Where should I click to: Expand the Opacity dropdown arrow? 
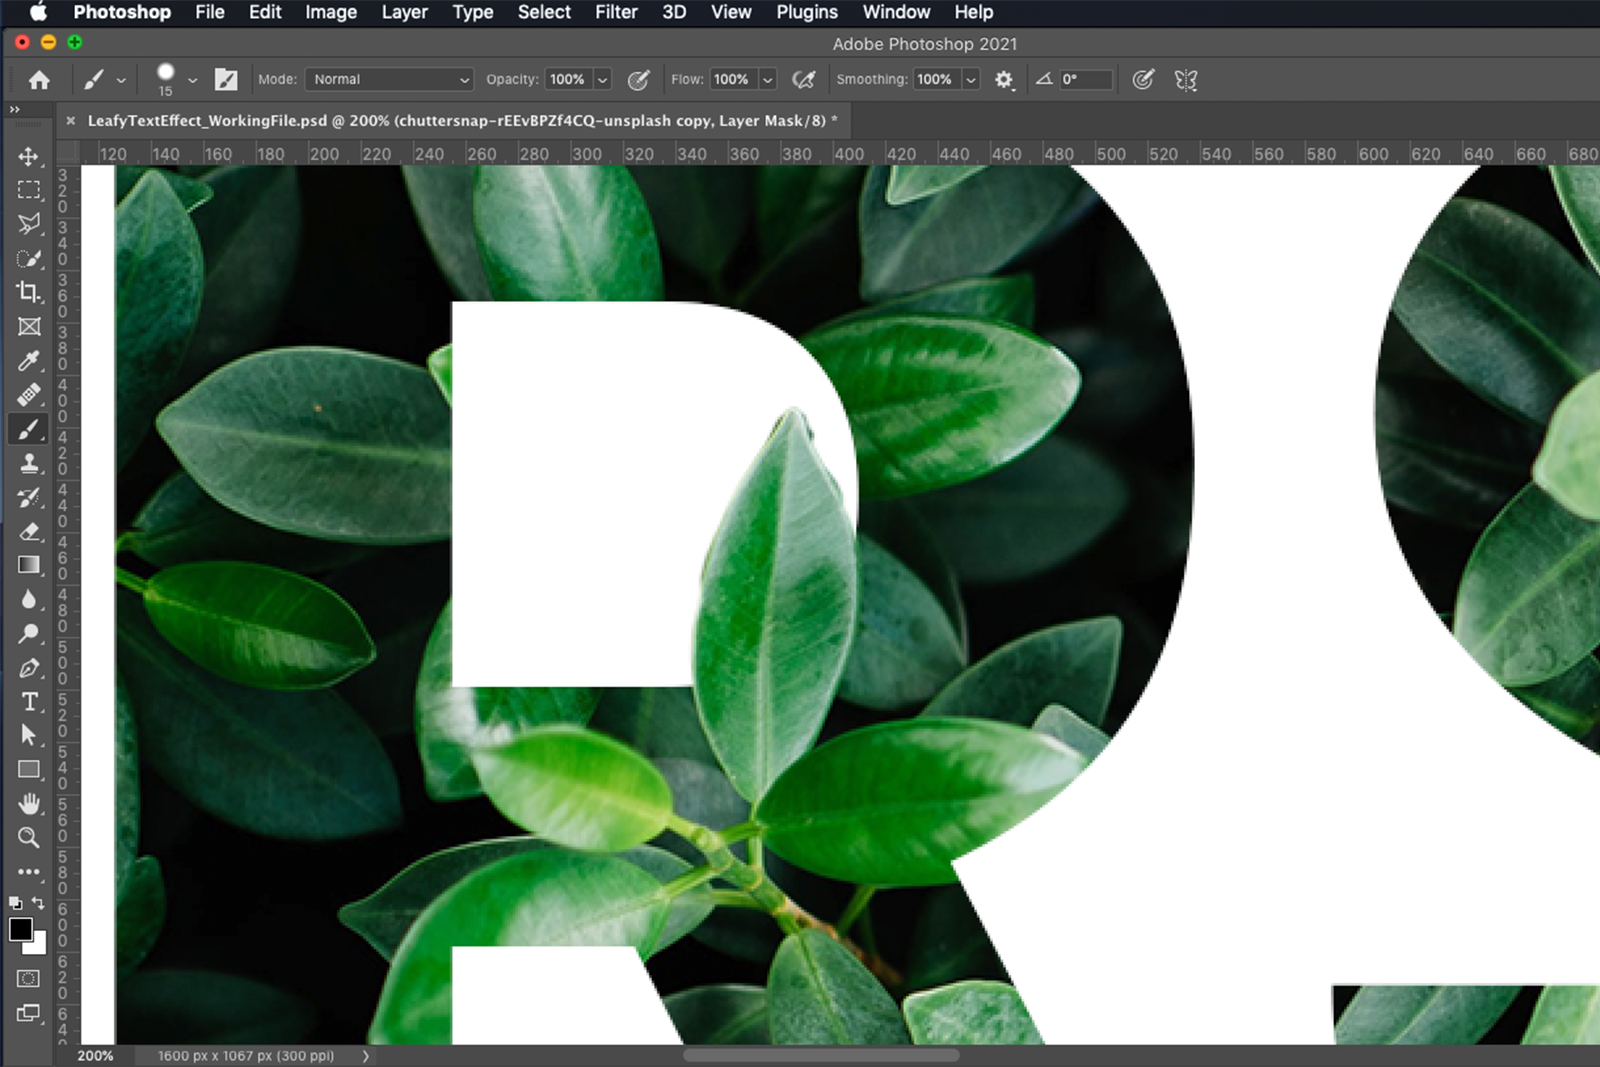[x=604, y=79]
